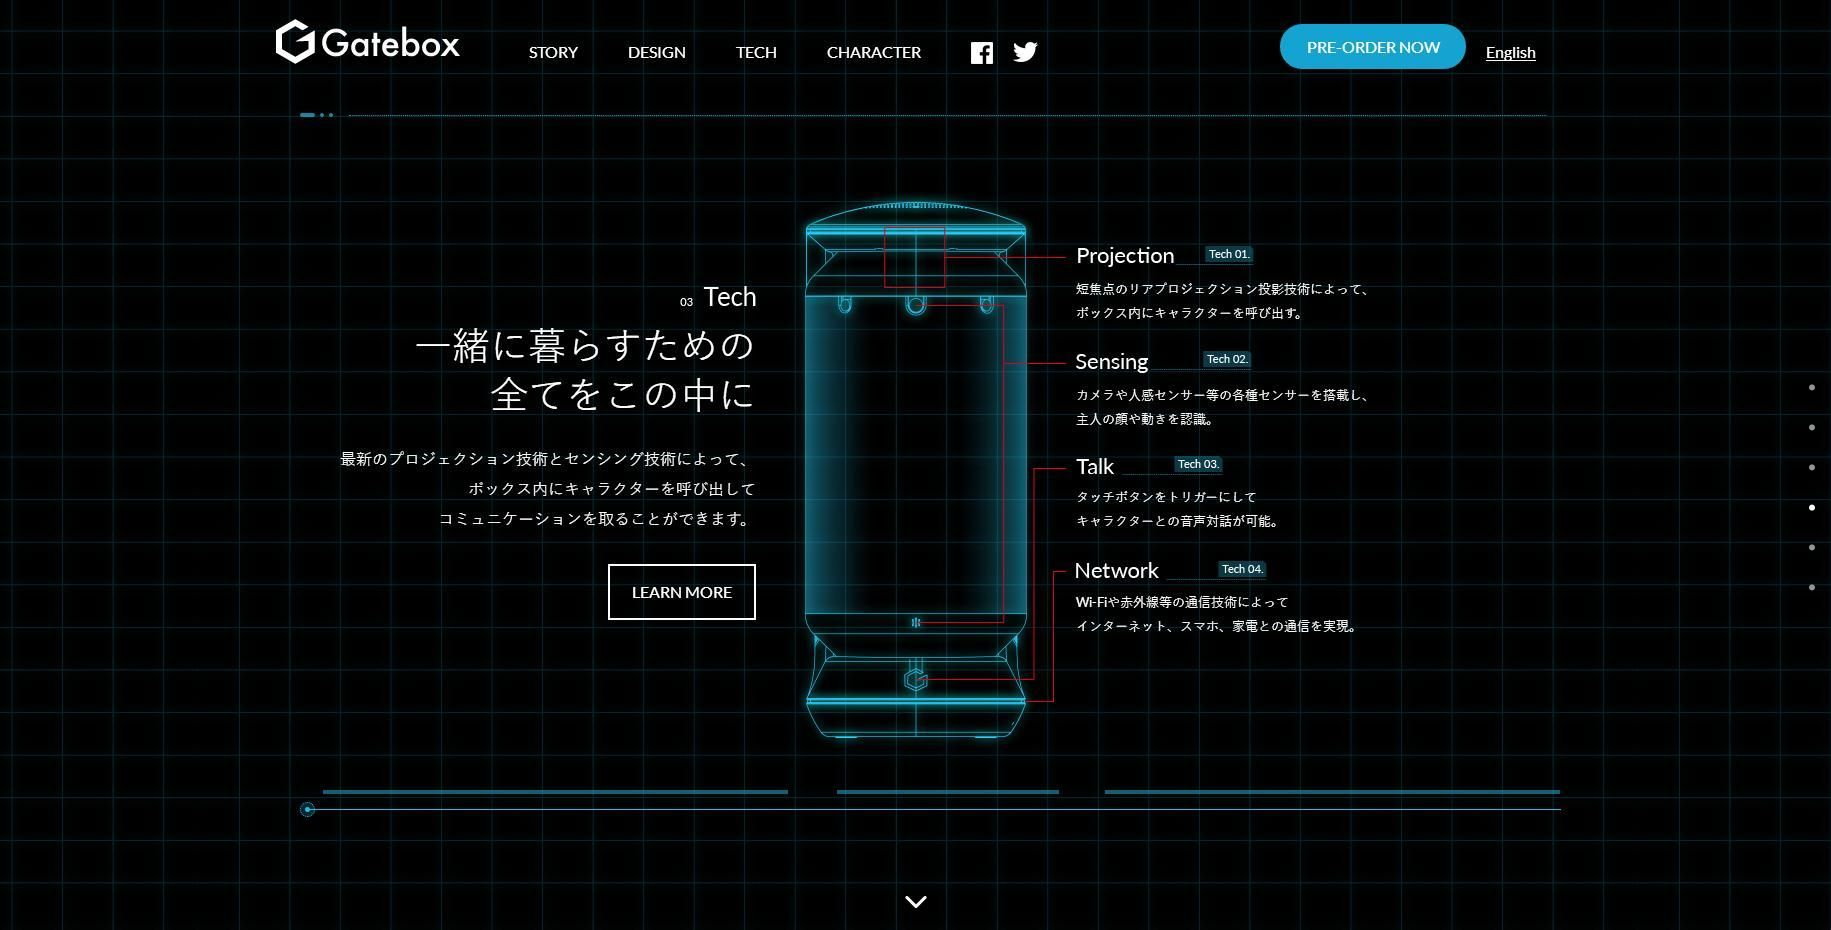The width and height of the screenshot is (1831, 930).
Task: Click the Gatebox logo
Action: point(368,42)
